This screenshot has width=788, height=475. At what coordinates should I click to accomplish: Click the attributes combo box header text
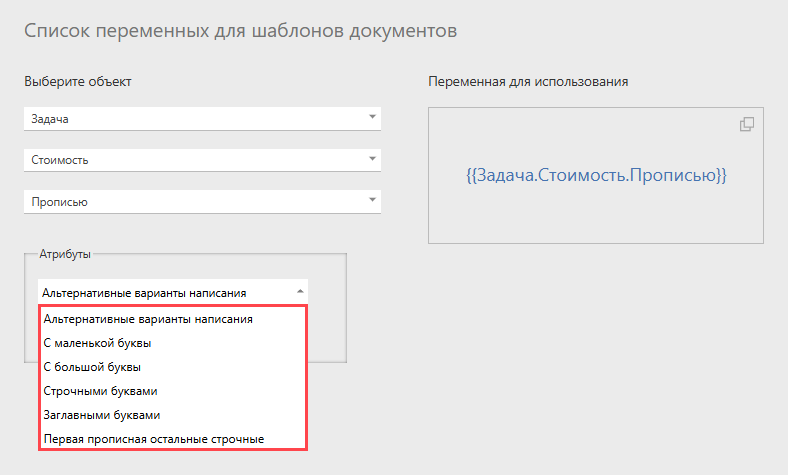pos(144,293)
